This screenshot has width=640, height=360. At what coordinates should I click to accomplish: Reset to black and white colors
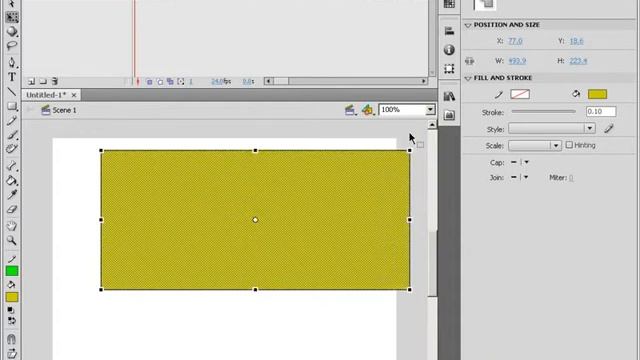point(11,310)
